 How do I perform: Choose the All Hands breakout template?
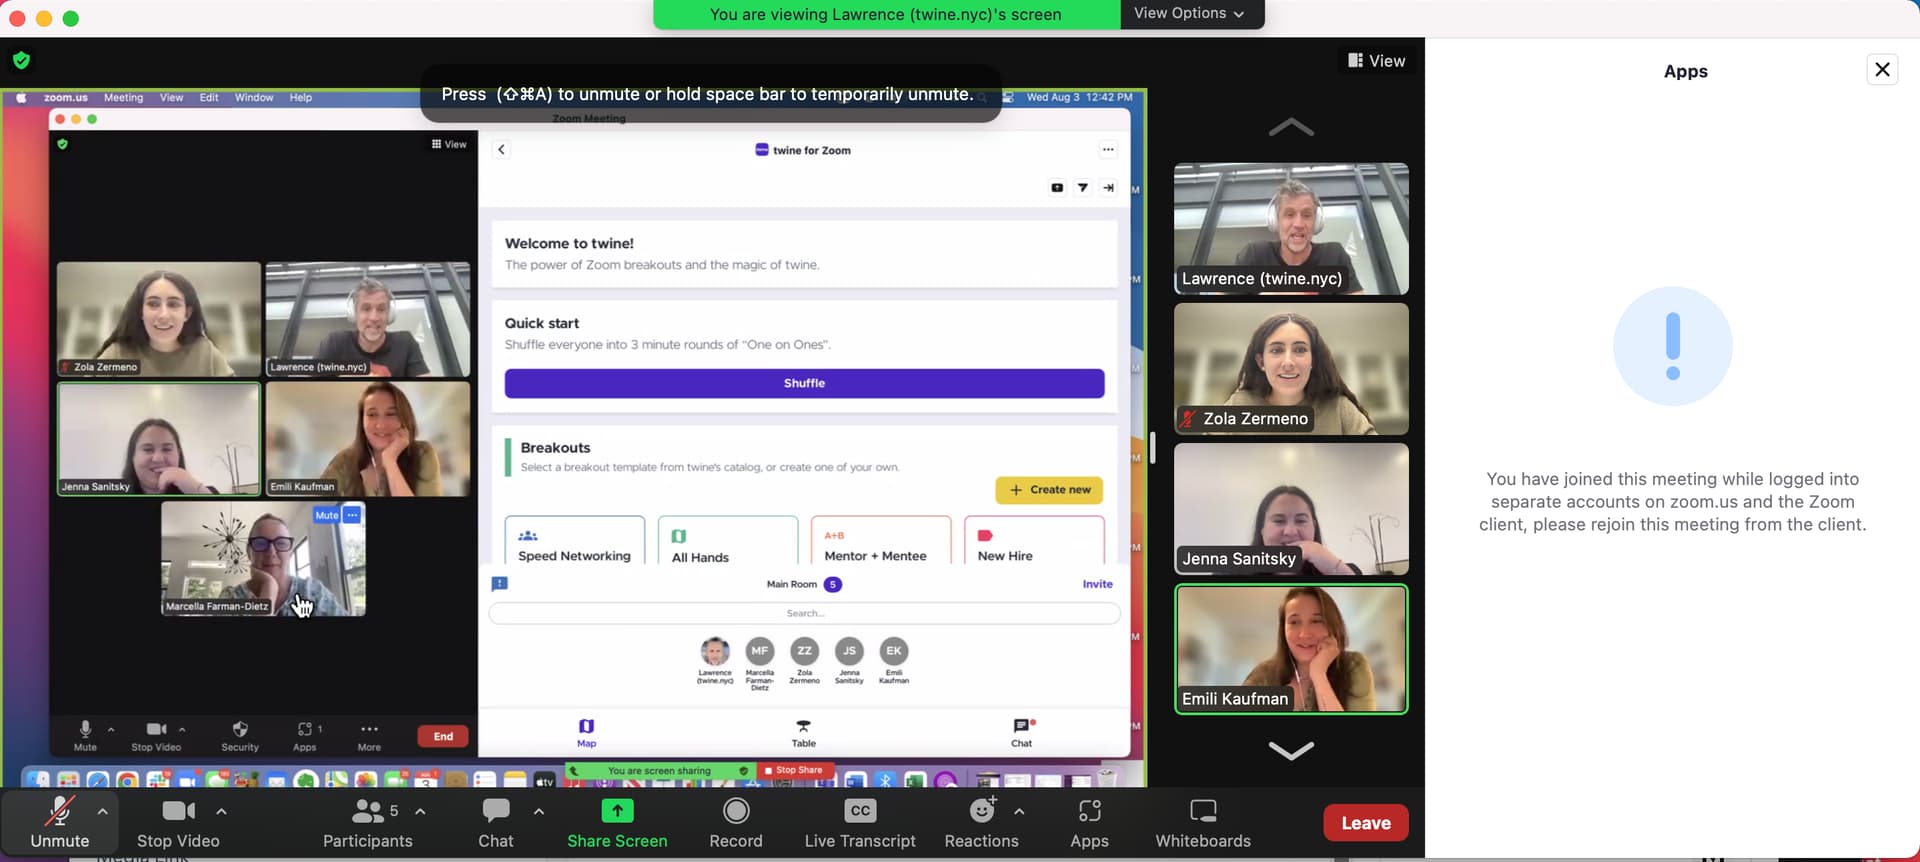tap(728, 541)
